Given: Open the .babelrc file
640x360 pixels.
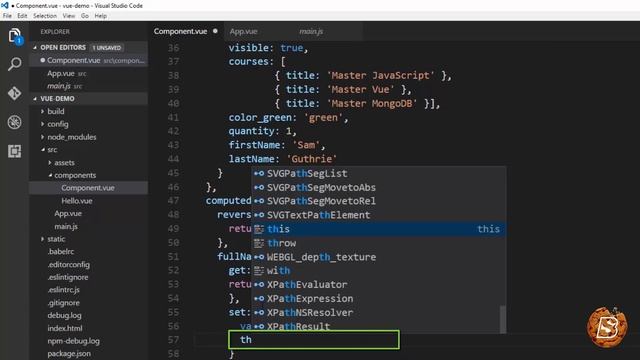Looking at the screenshot, I should tap(60, 251).
